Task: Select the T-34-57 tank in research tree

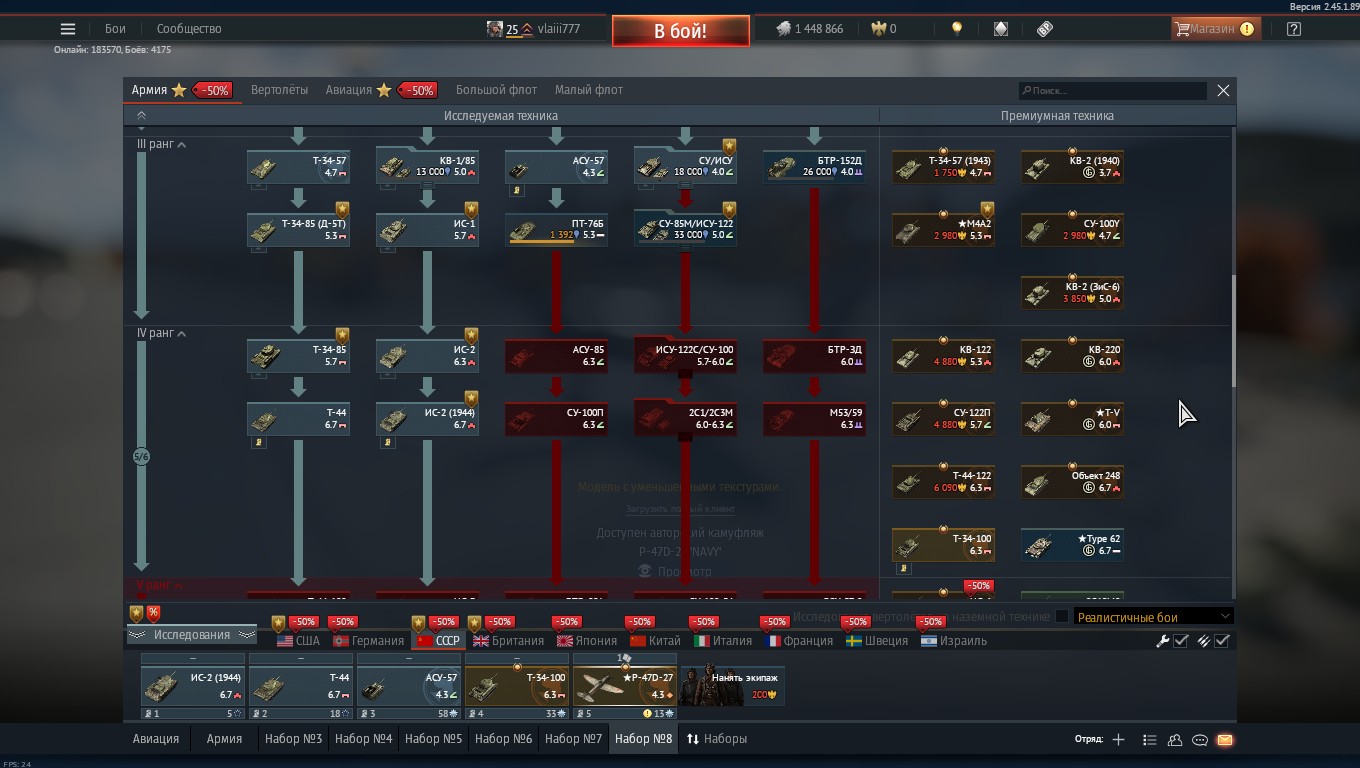Action: tap(298, 167)
